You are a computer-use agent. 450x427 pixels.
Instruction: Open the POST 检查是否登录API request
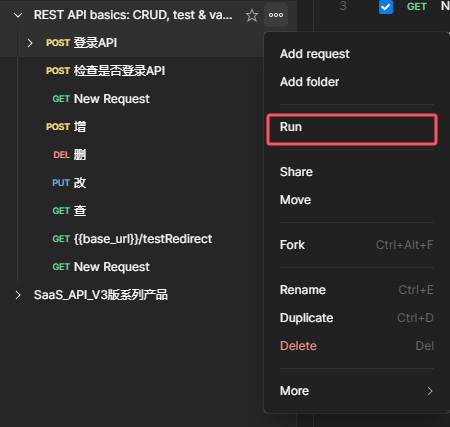tap(105, 71)
